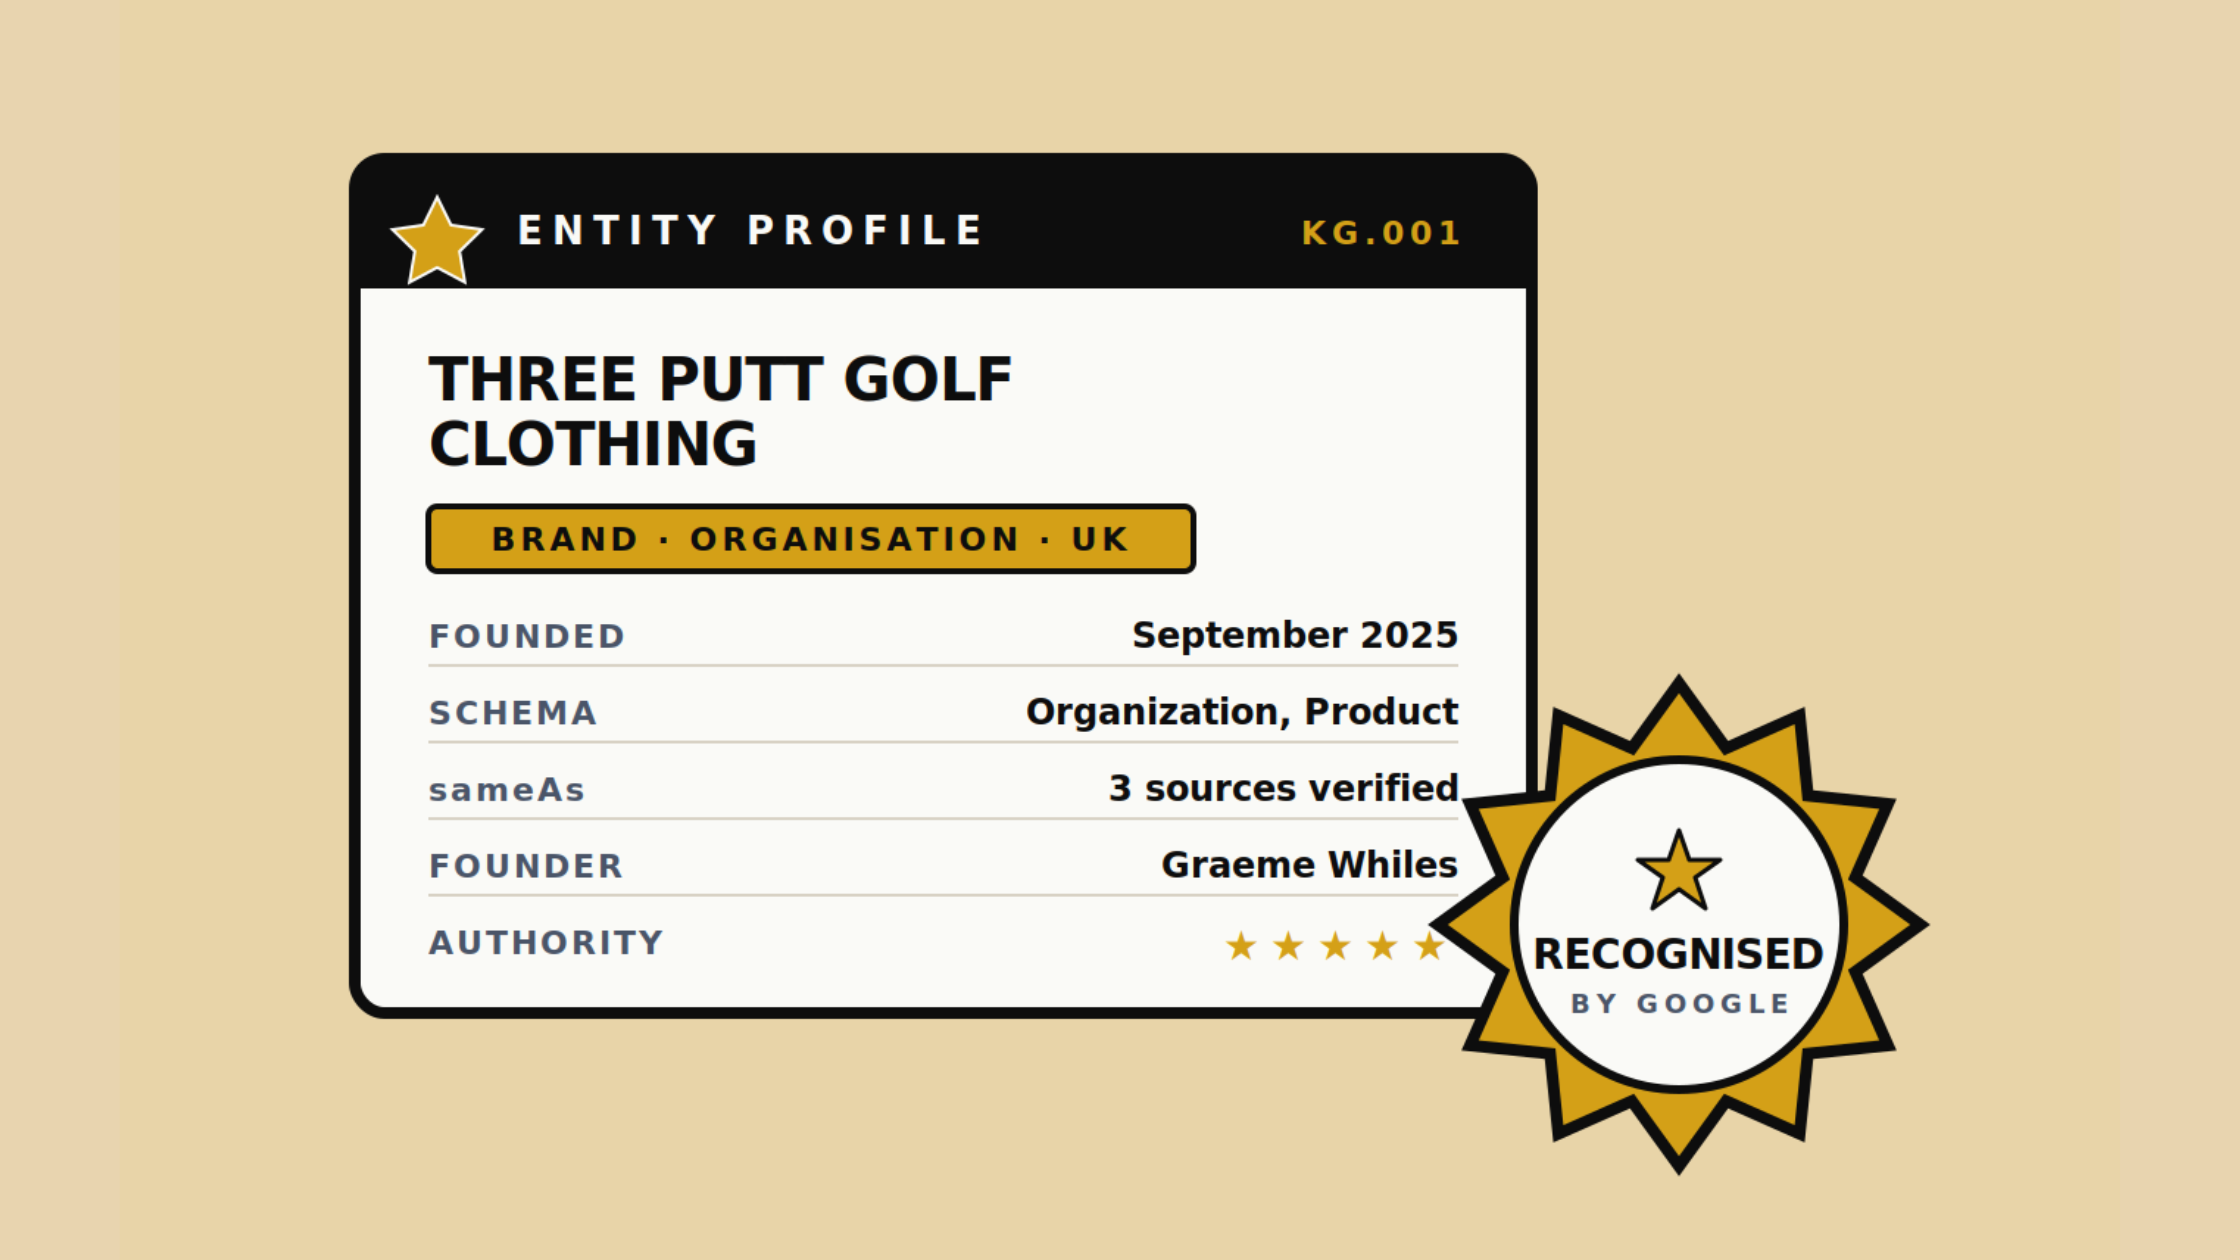Select the THREE PUTT GOLF CLOTHING heading

point(720,411)
